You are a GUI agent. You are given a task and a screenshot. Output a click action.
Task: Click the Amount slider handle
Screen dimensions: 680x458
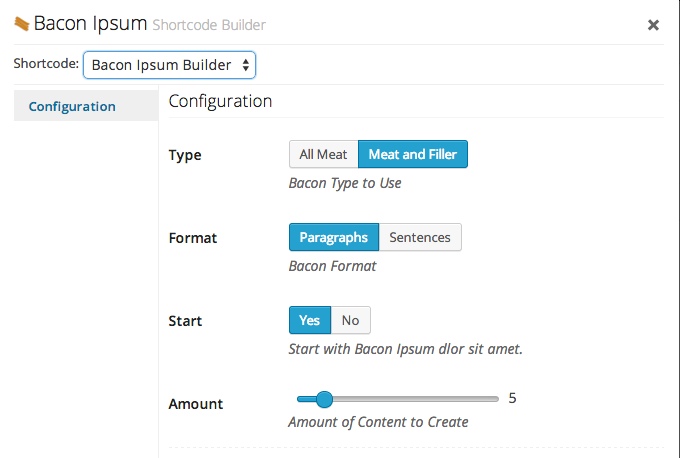(323, 399)
